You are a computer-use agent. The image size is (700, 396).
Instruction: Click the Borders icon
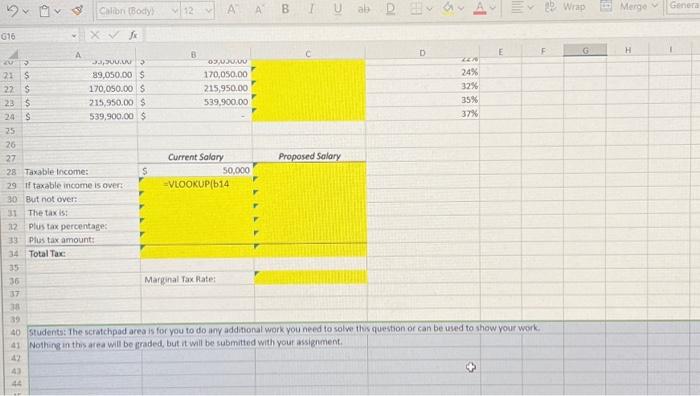point(416,8)
